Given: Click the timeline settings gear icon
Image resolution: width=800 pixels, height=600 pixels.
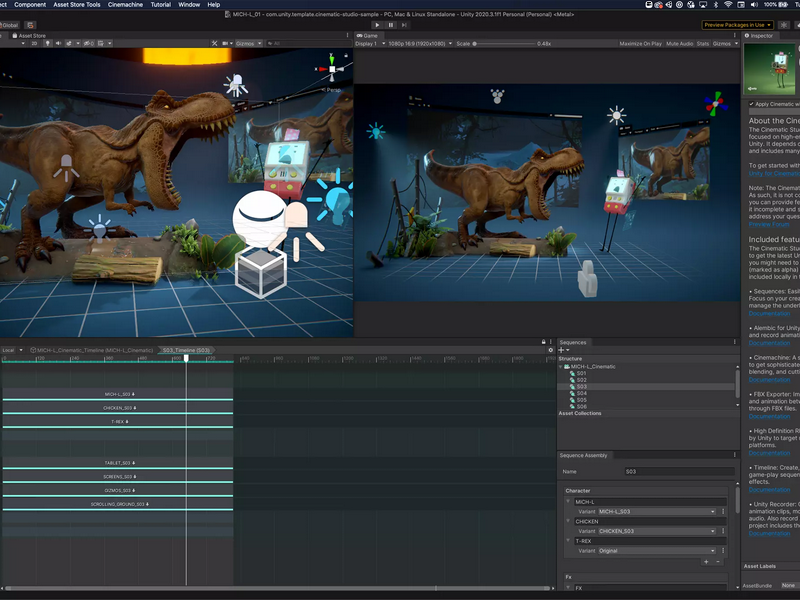Looking at the screenshot, I should pos(551,350).
